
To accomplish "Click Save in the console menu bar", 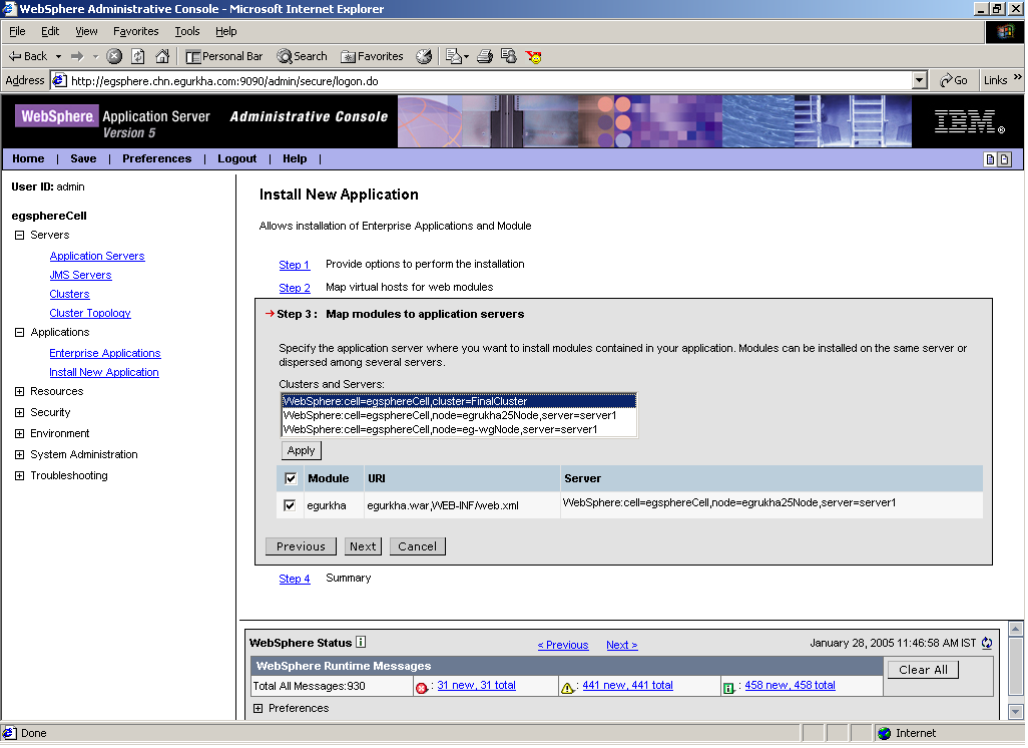I will click(83, 159).
